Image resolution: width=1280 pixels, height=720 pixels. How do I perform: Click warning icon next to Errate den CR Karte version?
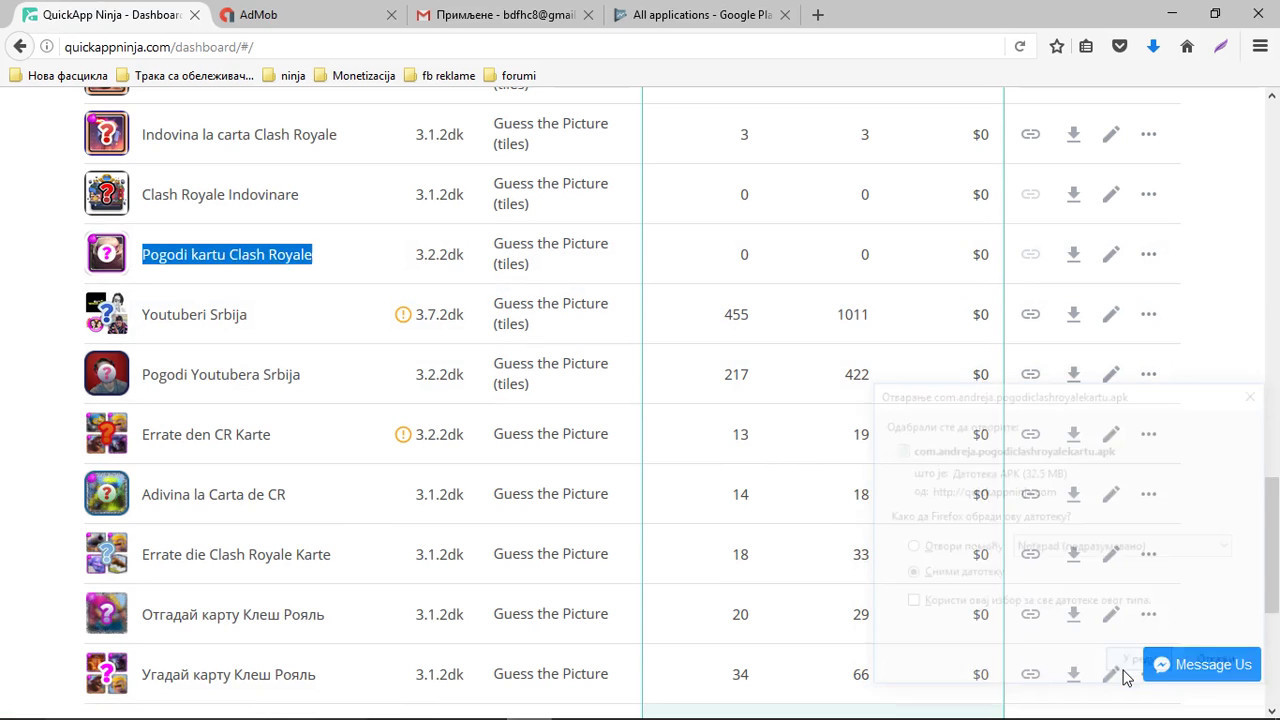pyautogui.click(x=403, y=434)
